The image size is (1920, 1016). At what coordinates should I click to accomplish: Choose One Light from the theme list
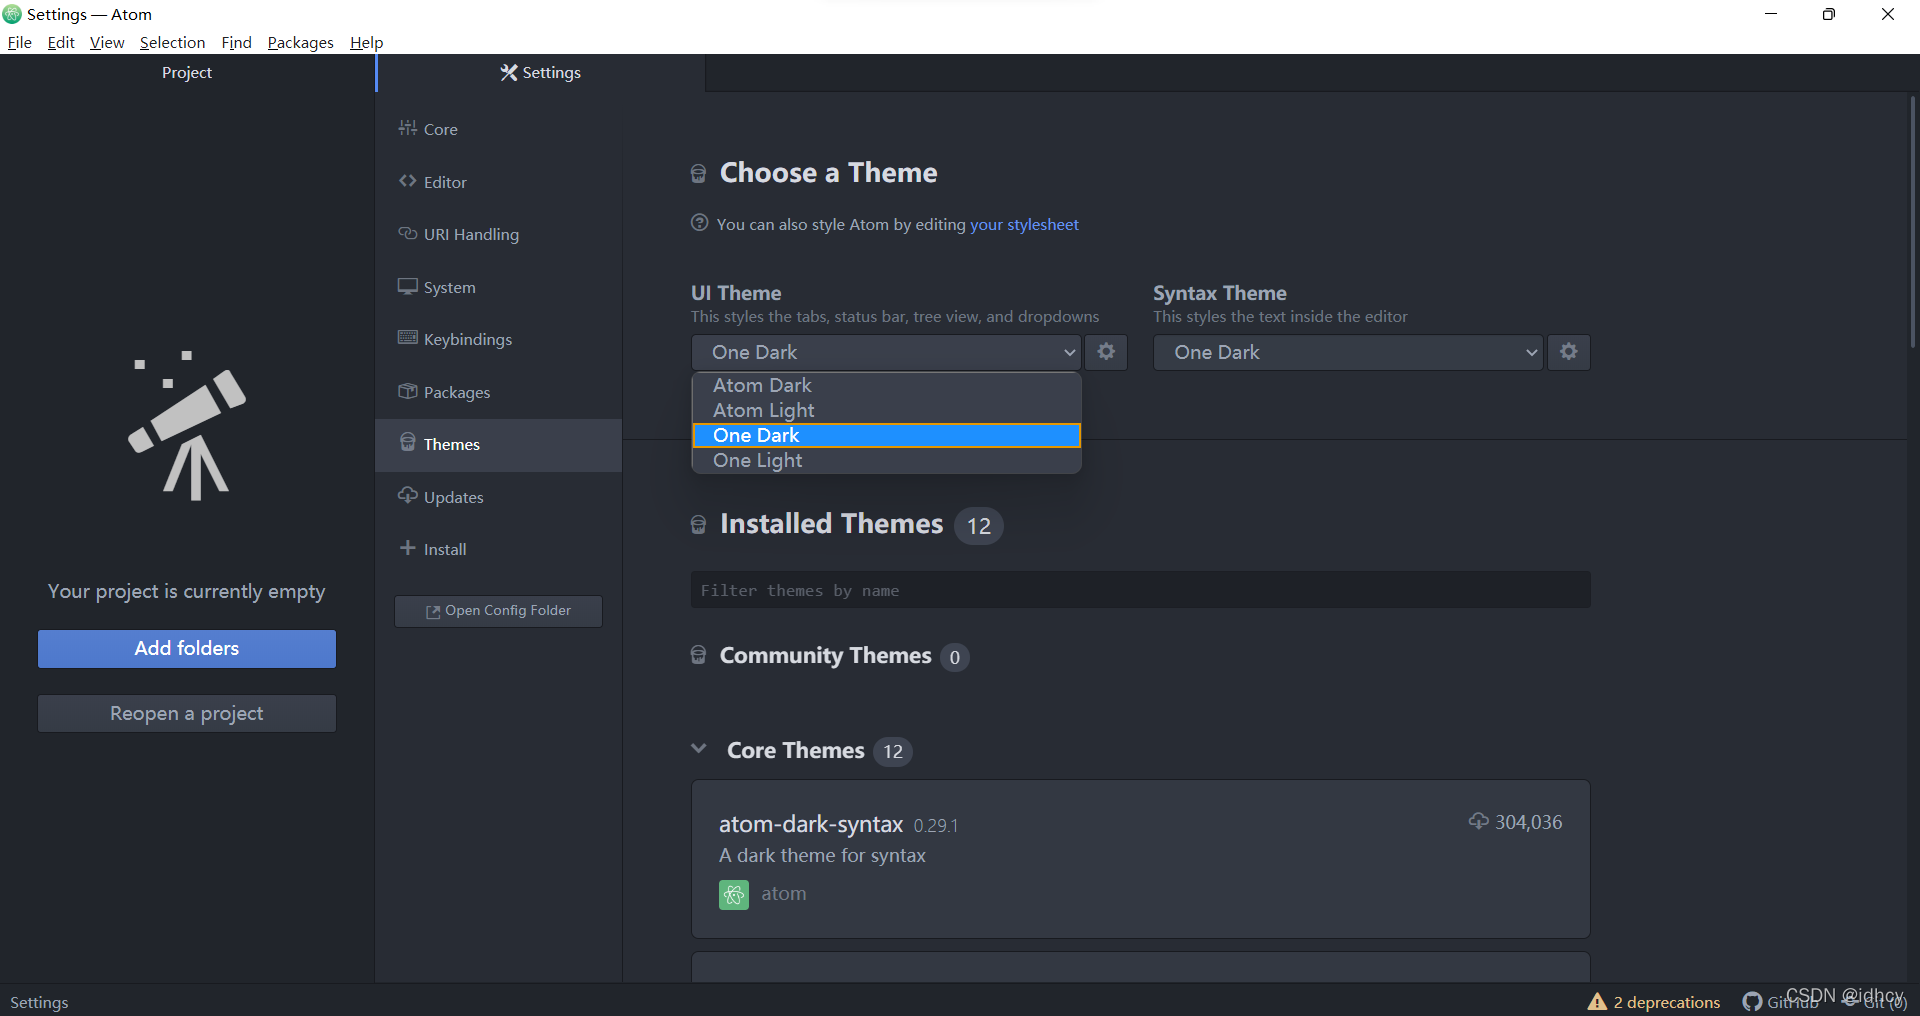click(887, 460)
